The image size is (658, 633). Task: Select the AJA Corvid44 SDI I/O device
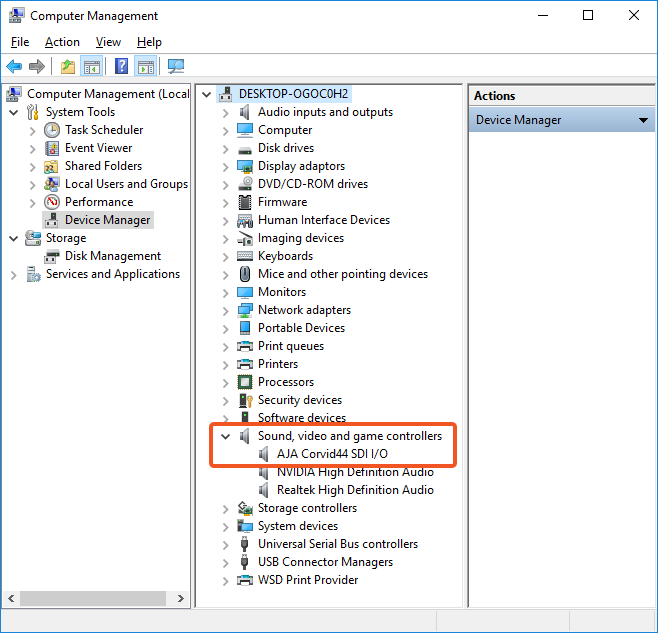tap(332, 454)
